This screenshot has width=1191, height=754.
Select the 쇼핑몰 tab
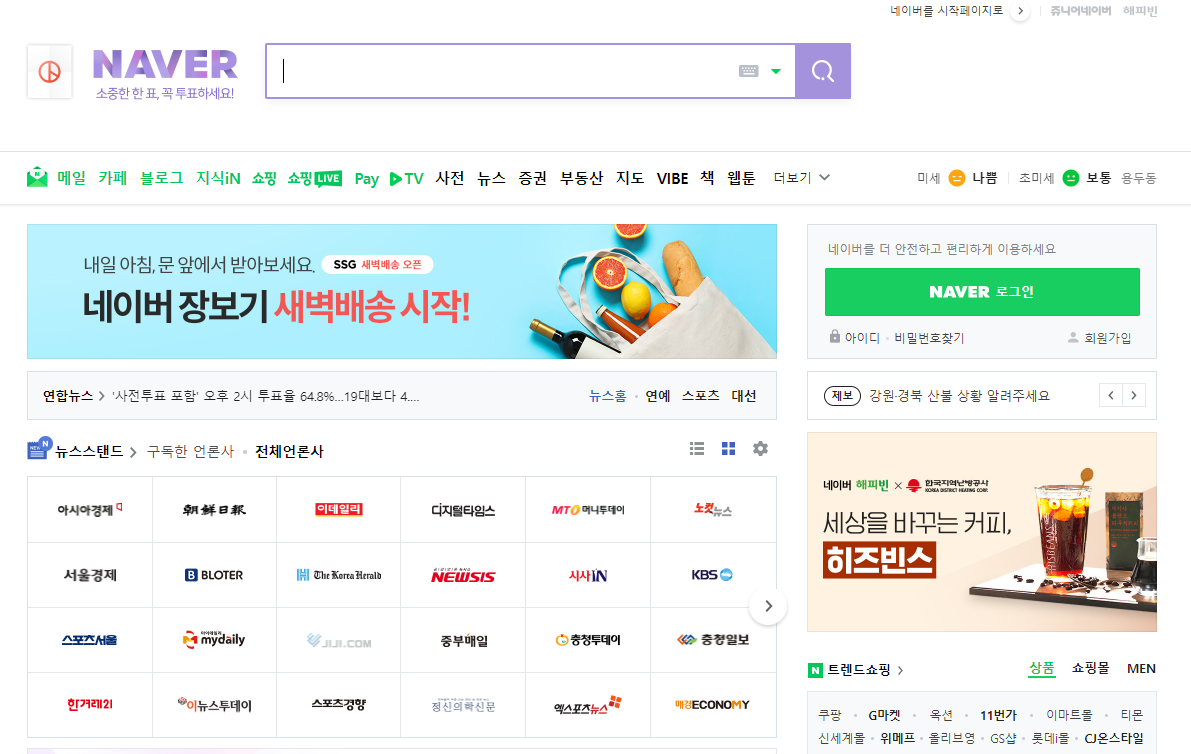pos(1090,668)
